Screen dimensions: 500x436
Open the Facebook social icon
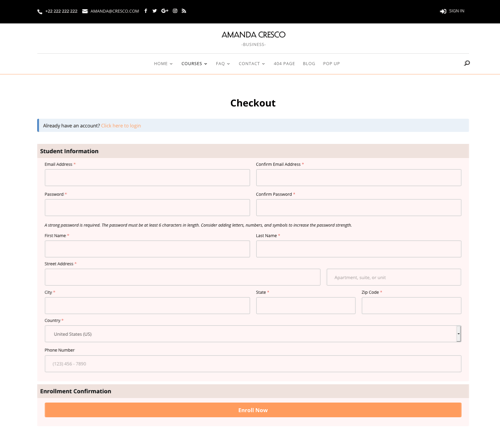pyautogui.click(x=146, y=11)
